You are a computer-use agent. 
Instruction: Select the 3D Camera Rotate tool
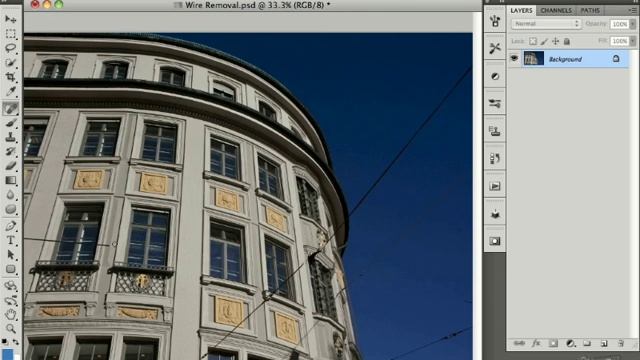pyautogui.click(x=11, y=300)
